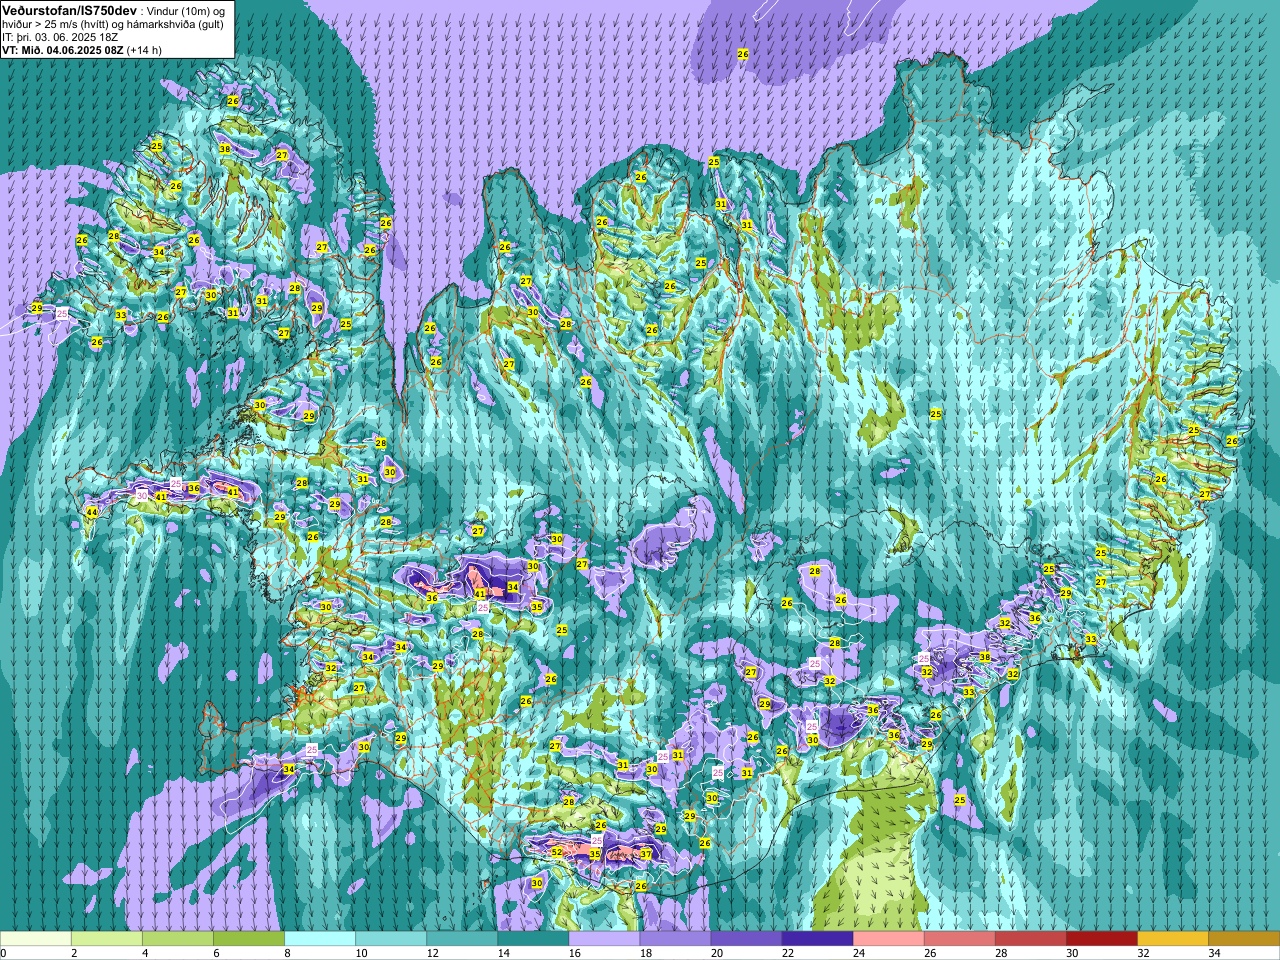Choose the olive green 6–8 m/s legend swatch
The height and width of the screenshot is (960, 1280).
point(249,939)
